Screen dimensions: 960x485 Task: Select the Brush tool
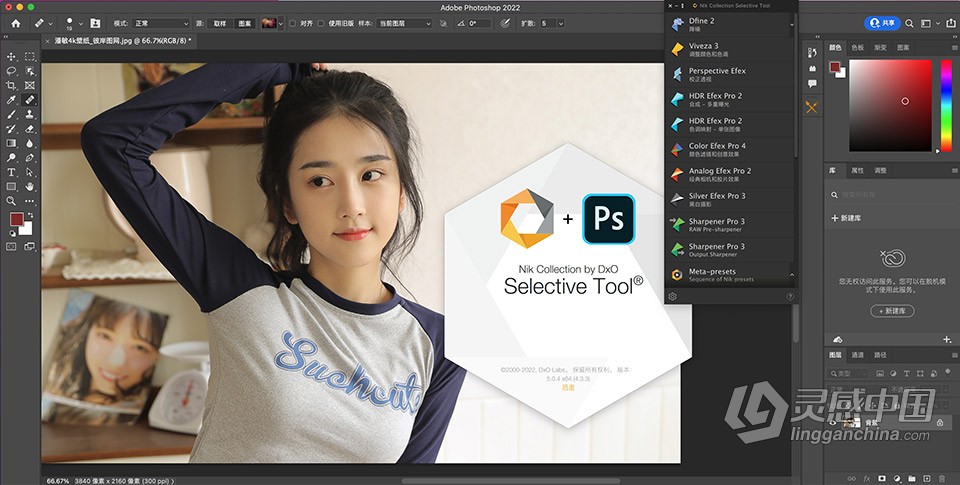[11, 115]
